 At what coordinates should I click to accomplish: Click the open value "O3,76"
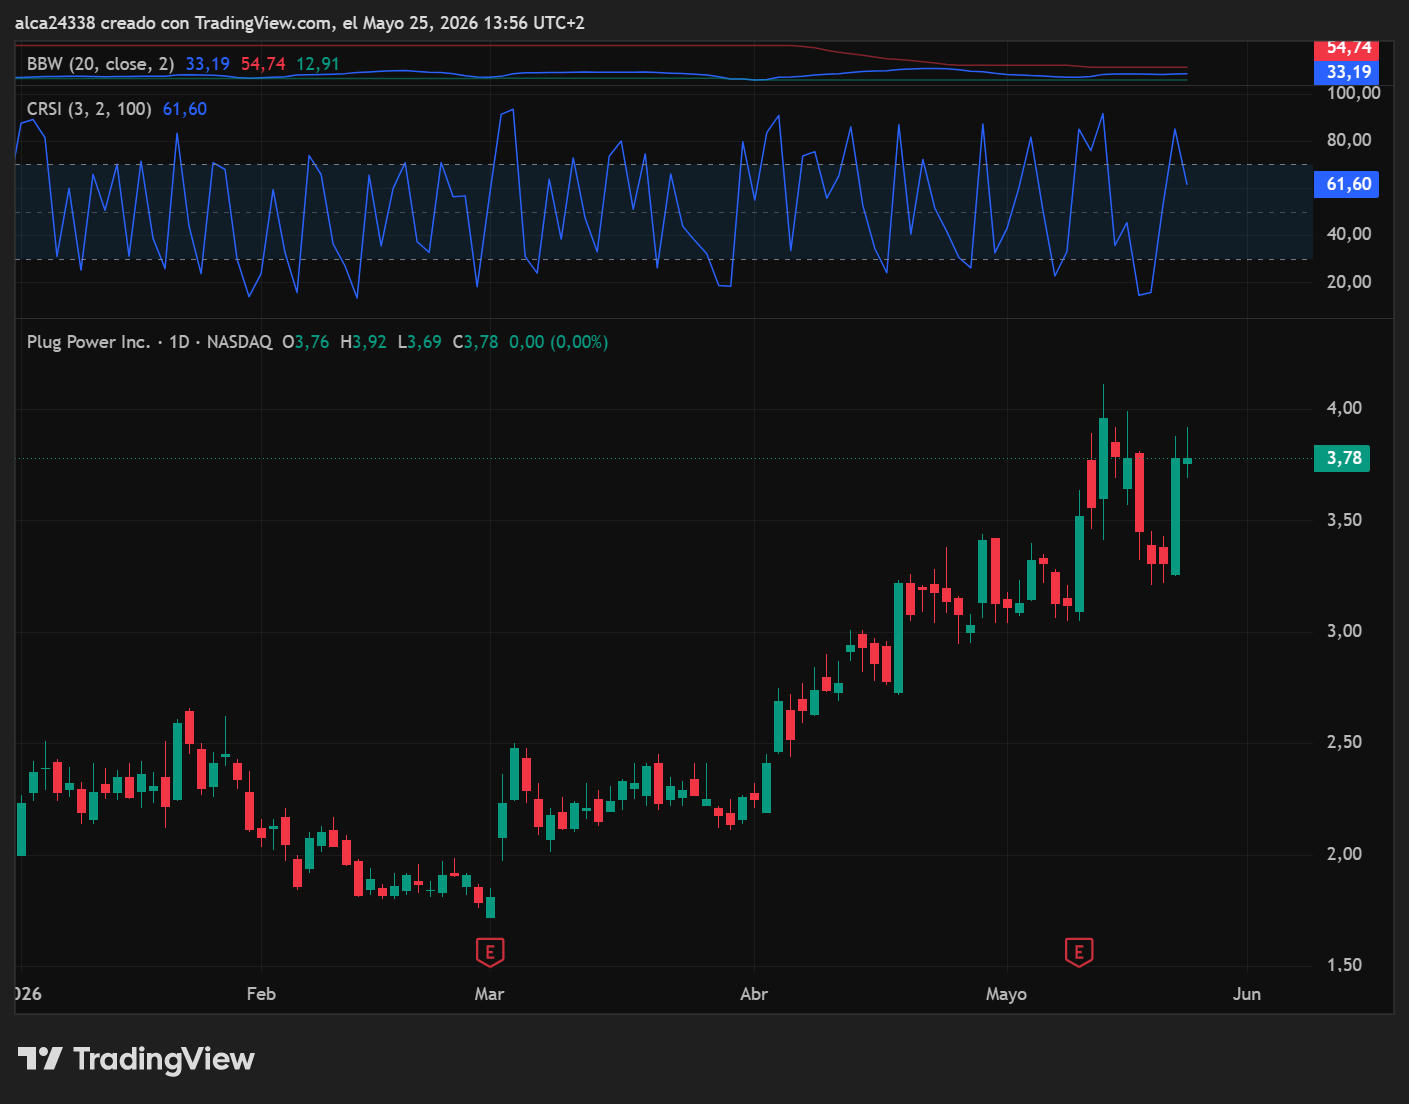[306, 342]
